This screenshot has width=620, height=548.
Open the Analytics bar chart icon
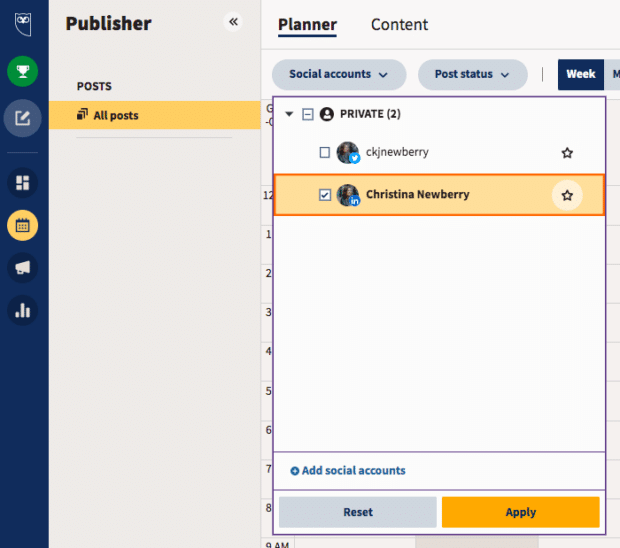pos(22,310)
